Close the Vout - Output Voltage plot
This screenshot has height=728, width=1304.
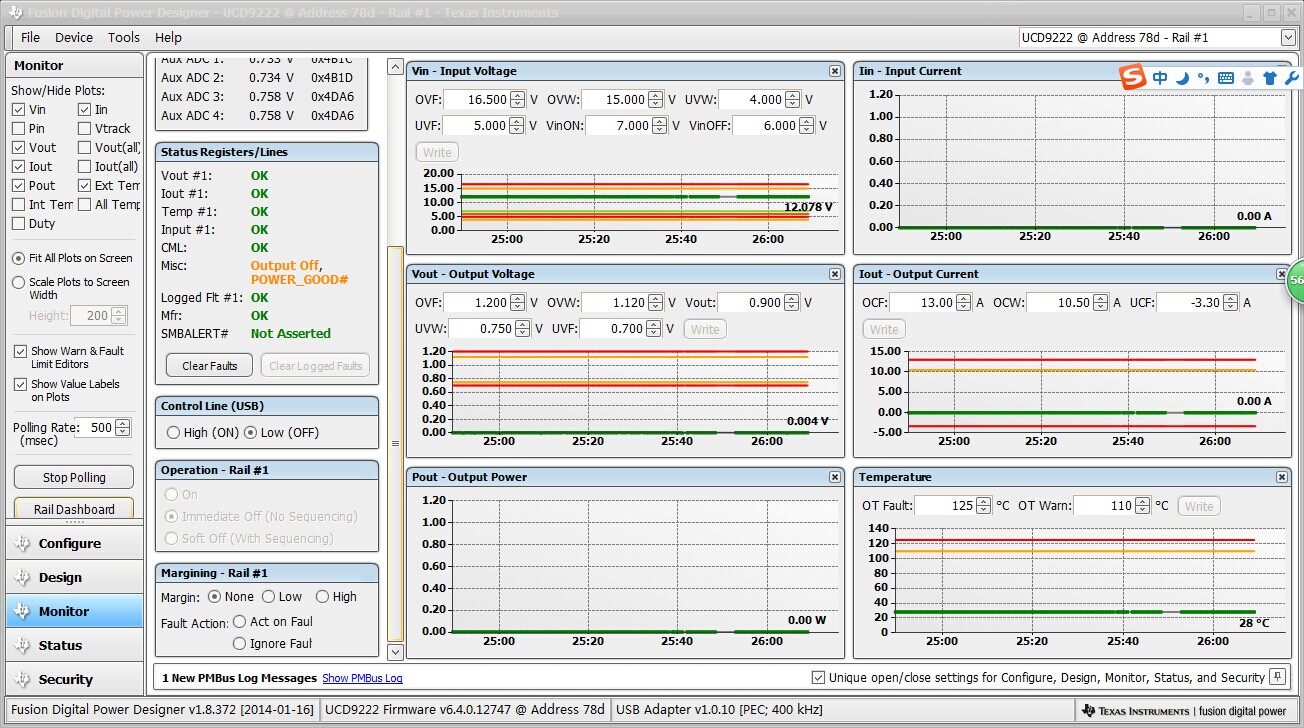click(x=835, y=274)
